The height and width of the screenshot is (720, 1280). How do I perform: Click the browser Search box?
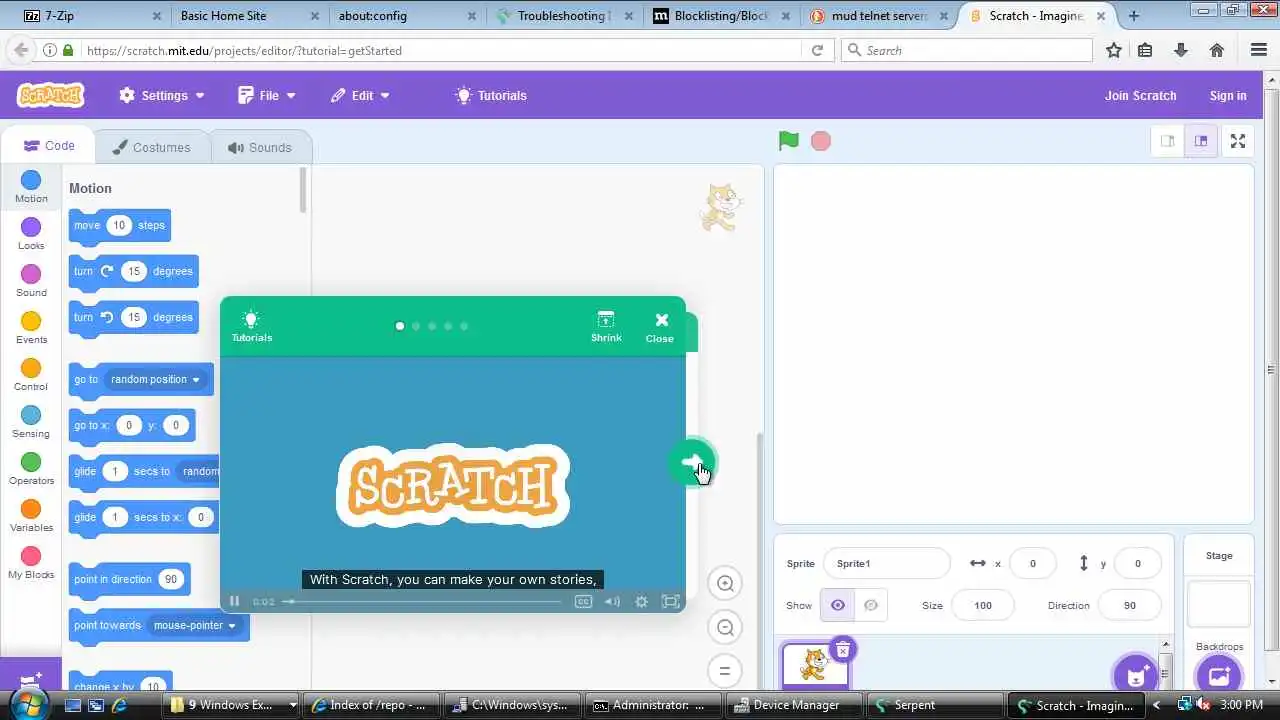click(x=966, y=50)
